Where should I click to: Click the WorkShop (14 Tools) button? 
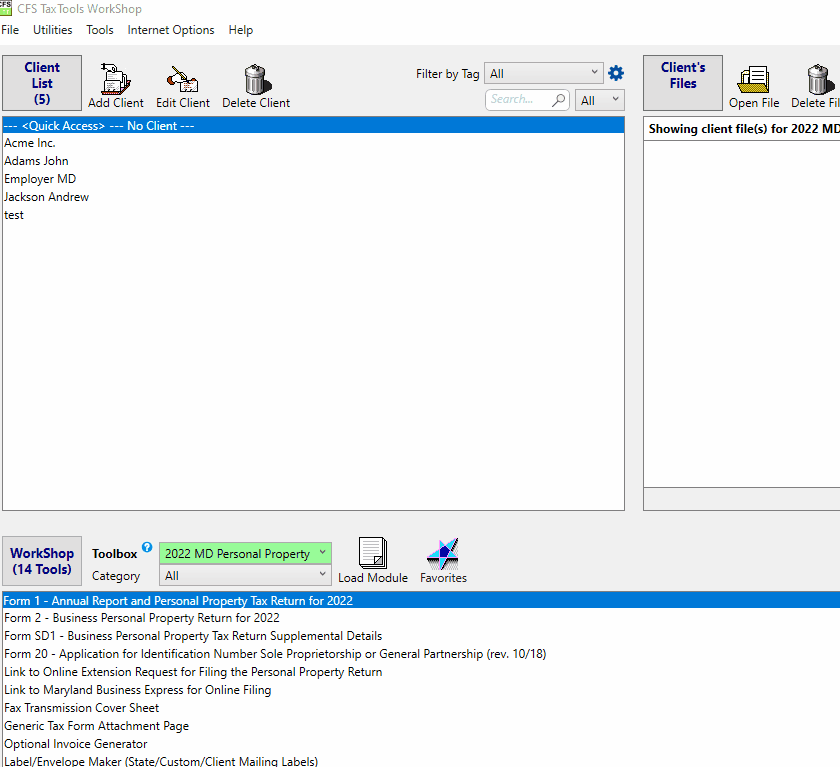pos(42,561)
